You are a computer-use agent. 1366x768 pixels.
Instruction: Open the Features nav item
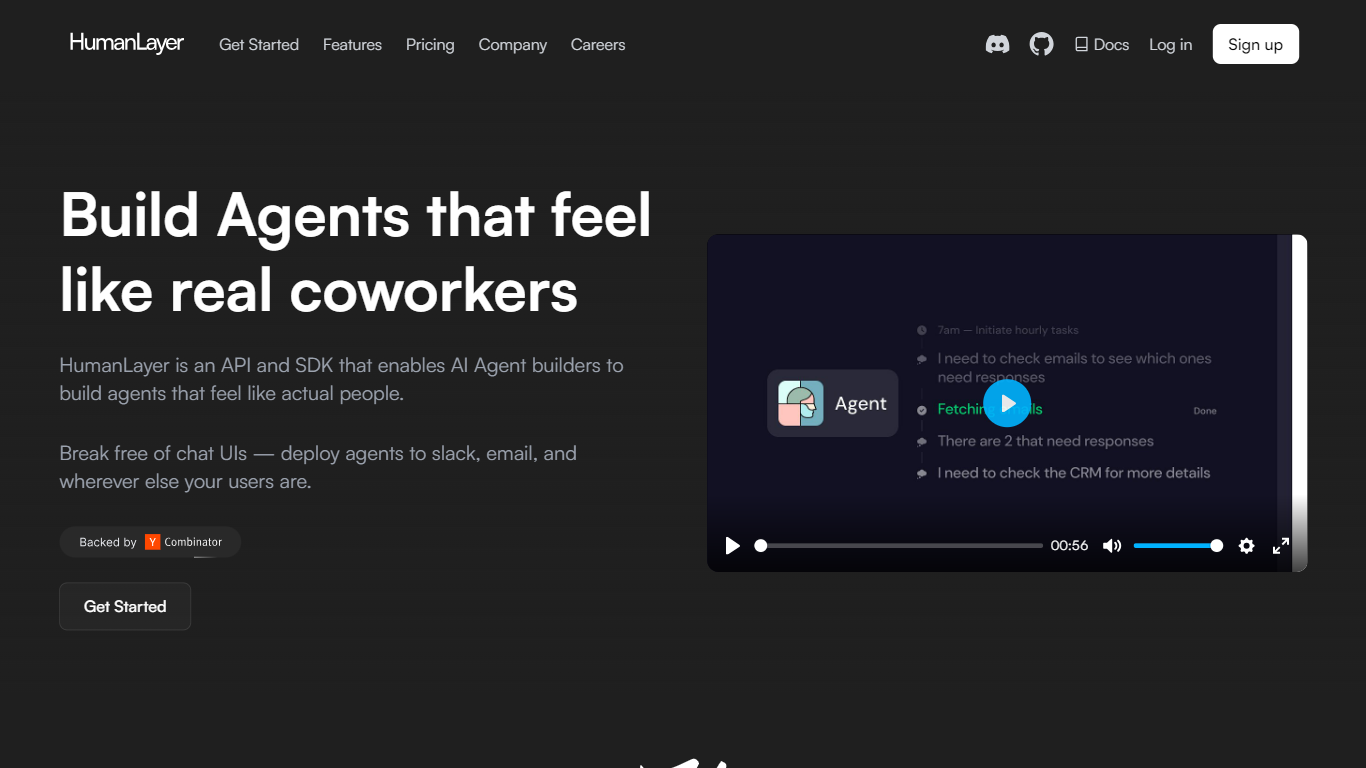coord(352,45)
